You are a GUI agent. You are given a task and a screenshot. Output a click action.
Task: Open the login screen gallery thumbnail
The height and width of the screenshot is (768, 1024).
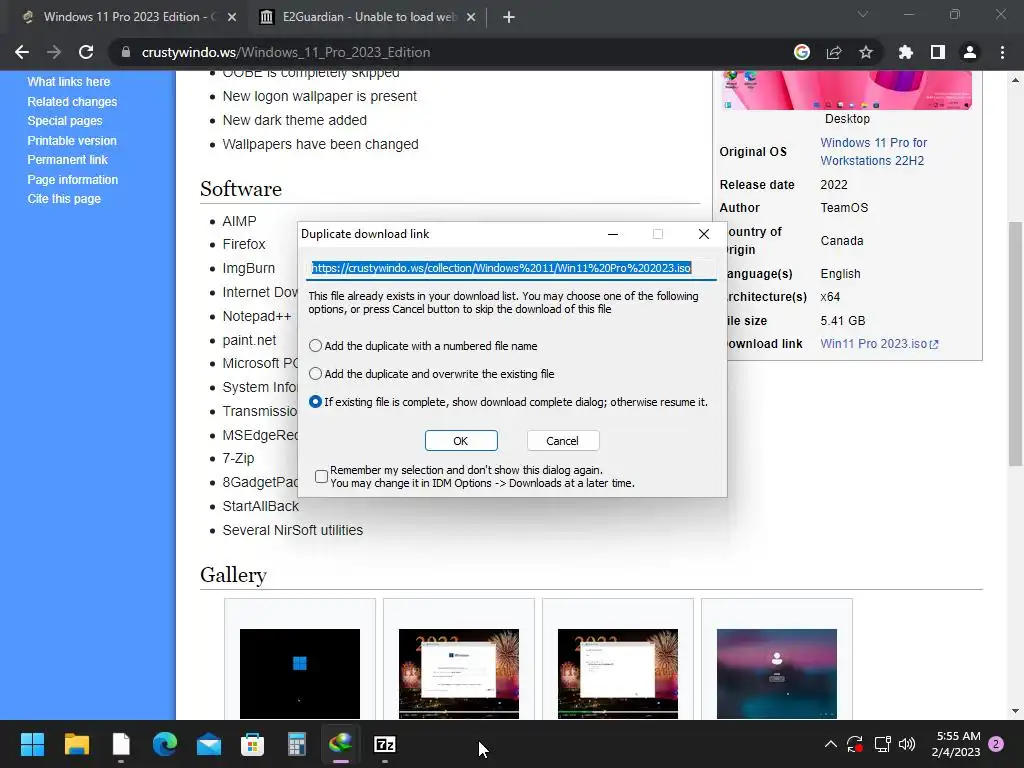point(776,673)
